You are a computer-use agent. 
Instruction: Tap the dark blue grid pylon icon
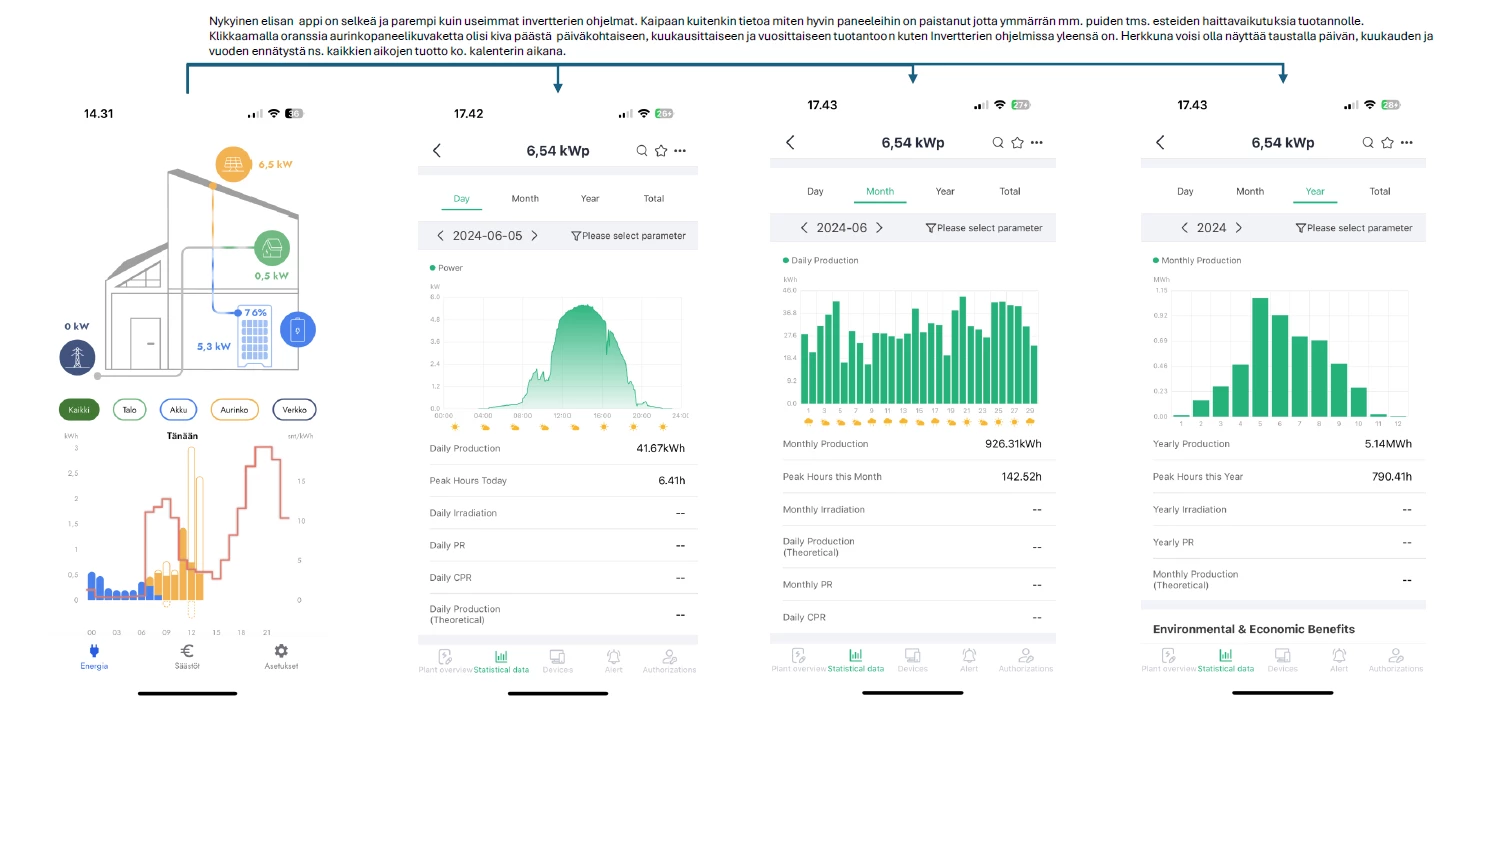pyautogui.click(x=77, y=357)
